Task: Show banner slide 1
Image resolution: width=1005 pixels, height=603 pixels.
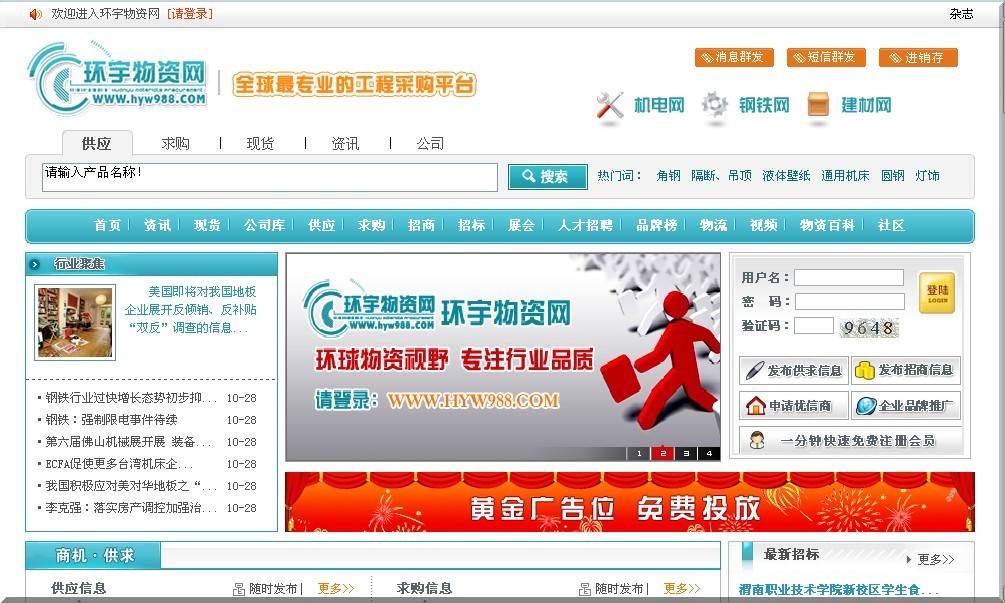Action: tap(639, 453)
